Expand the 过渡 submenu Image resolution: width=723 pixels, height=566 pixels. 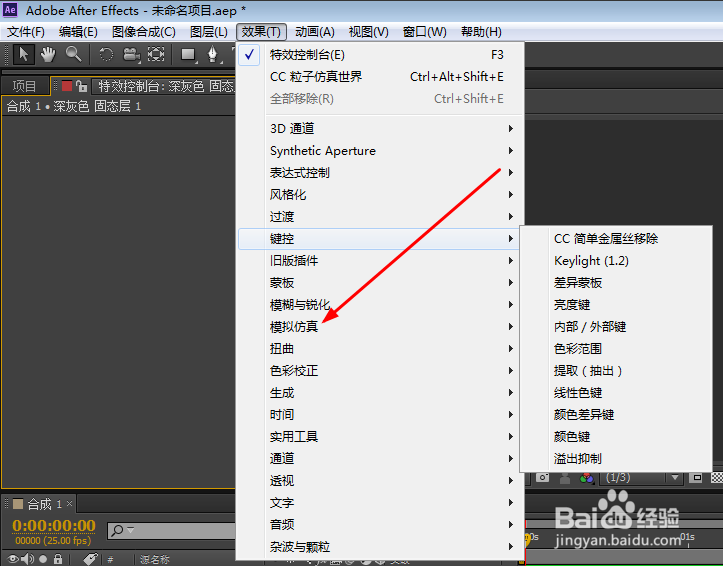pos(381,217)
